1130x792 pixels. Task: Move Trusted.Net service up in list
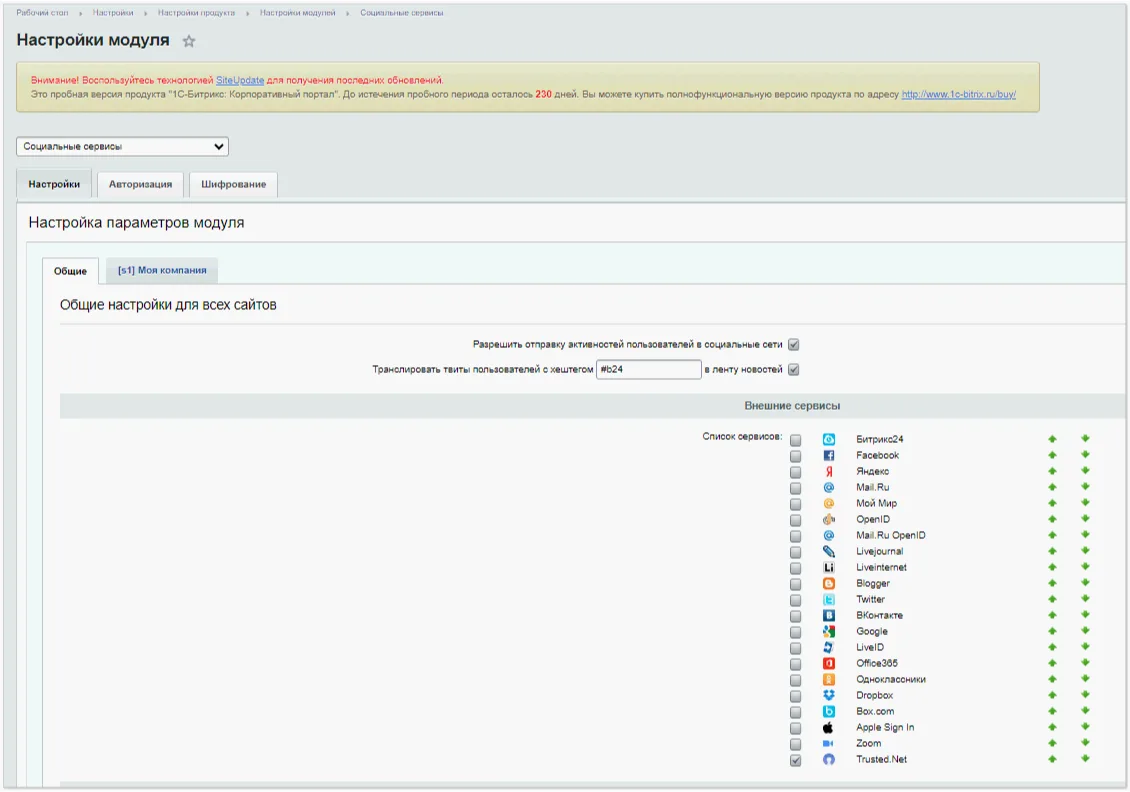pos(1052,759)
